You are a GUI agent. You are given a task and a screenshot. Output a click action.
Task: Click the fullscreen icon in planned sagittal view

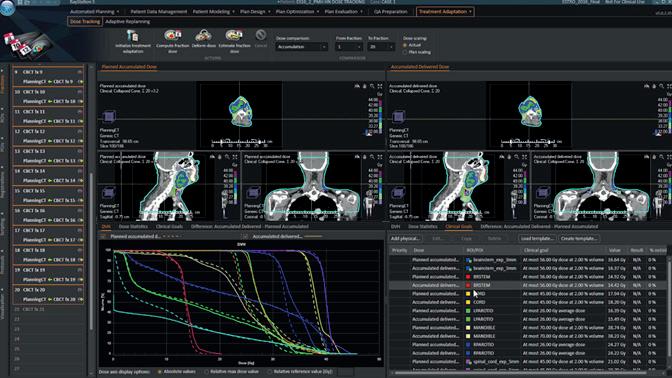pyautogui.click(x=235, y=157)
